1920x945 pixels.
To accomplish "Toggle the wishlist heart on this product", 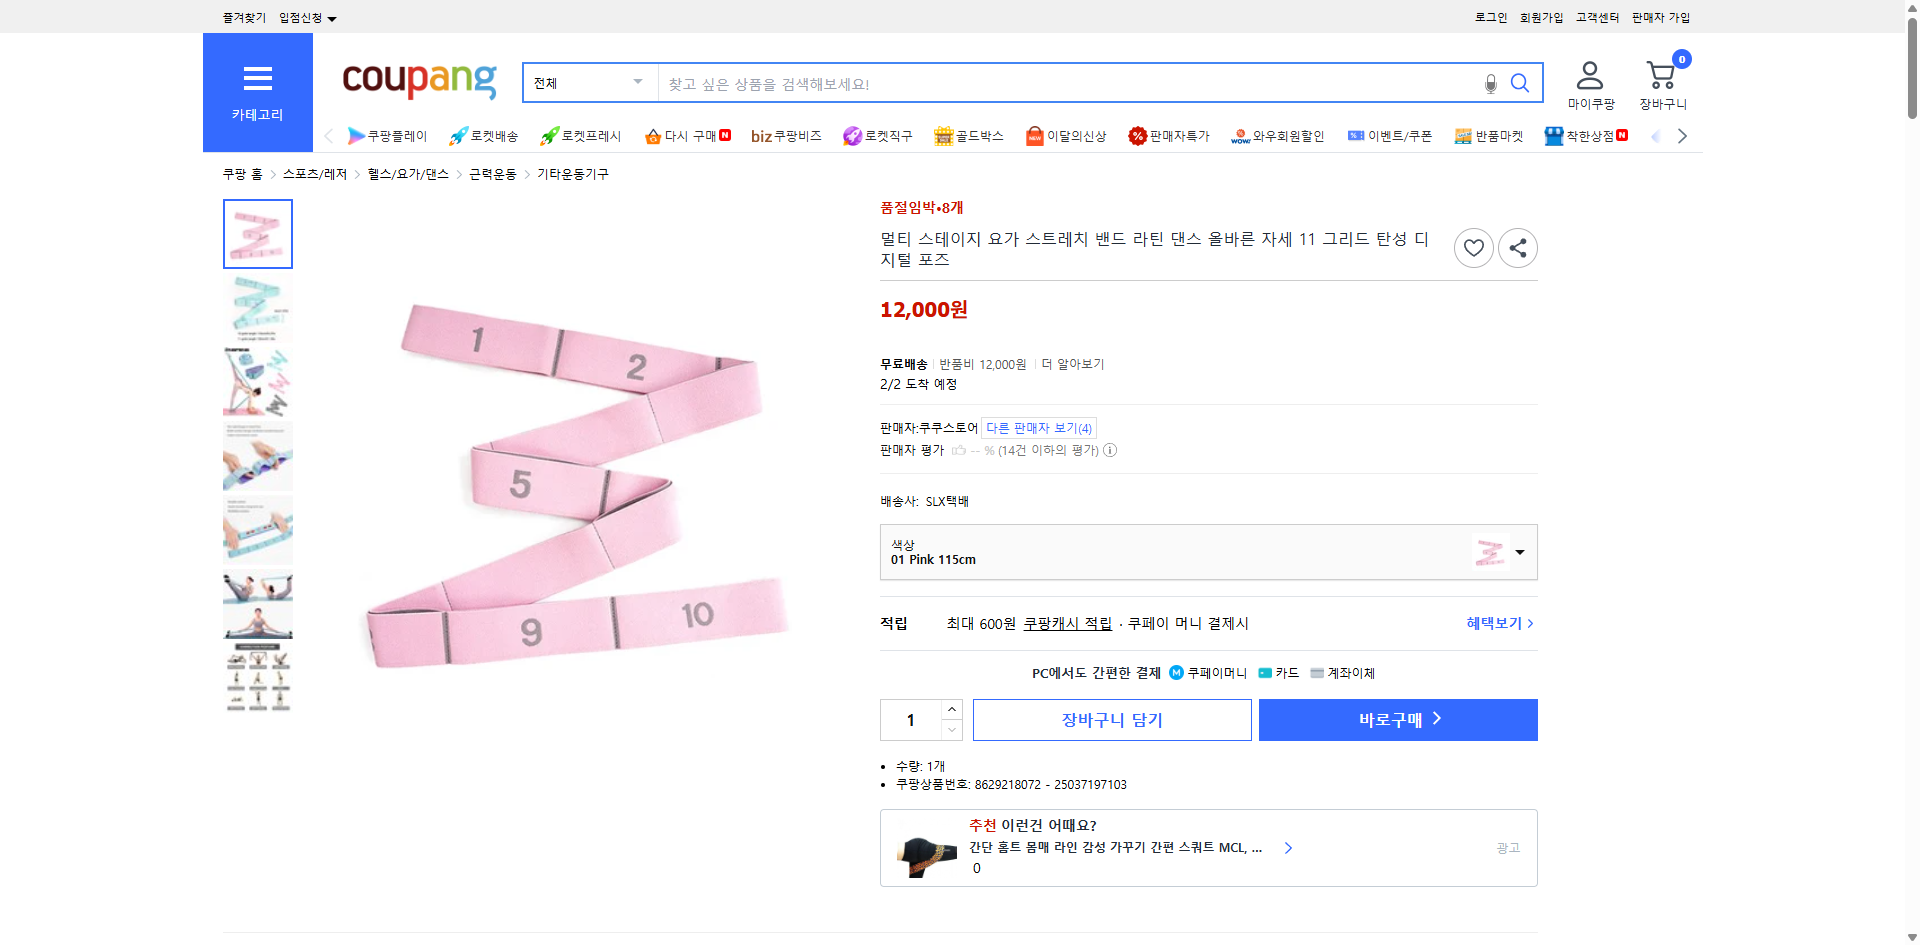I will pos(1473,247).
